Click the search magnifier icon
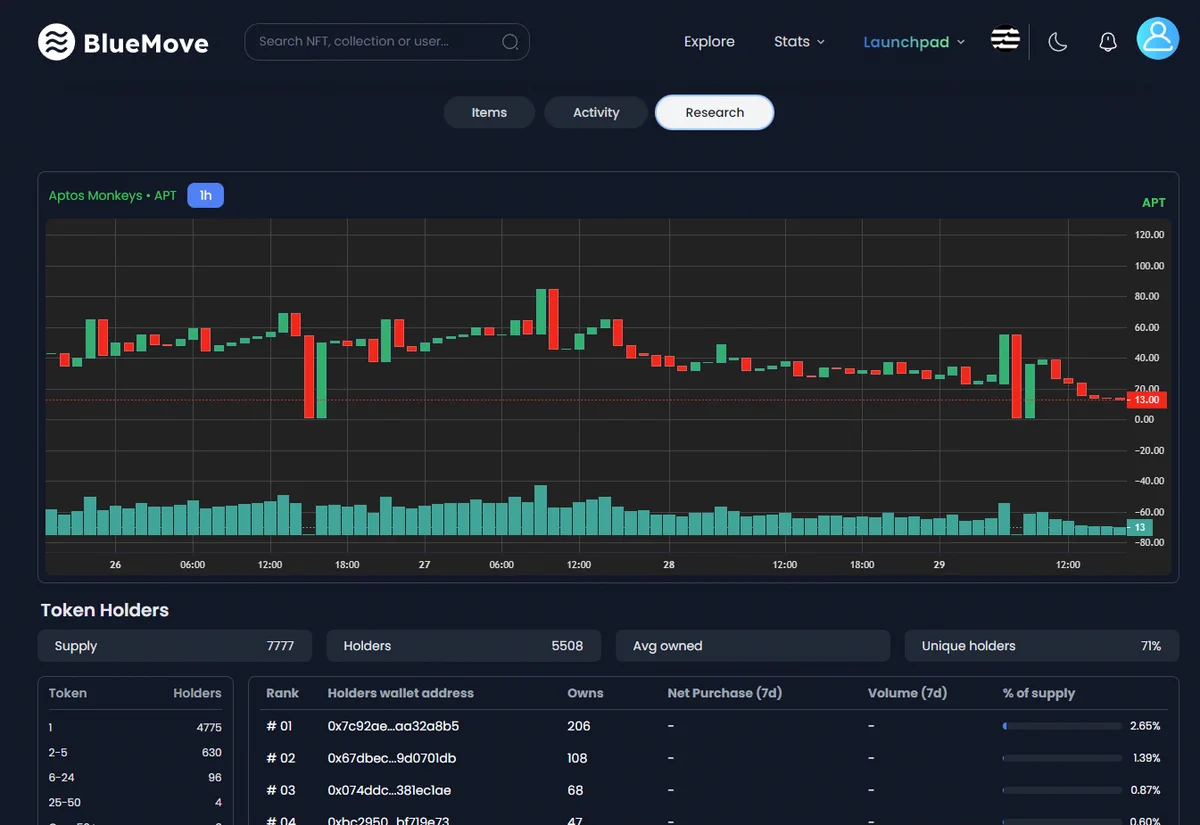 tap(510, 42)
